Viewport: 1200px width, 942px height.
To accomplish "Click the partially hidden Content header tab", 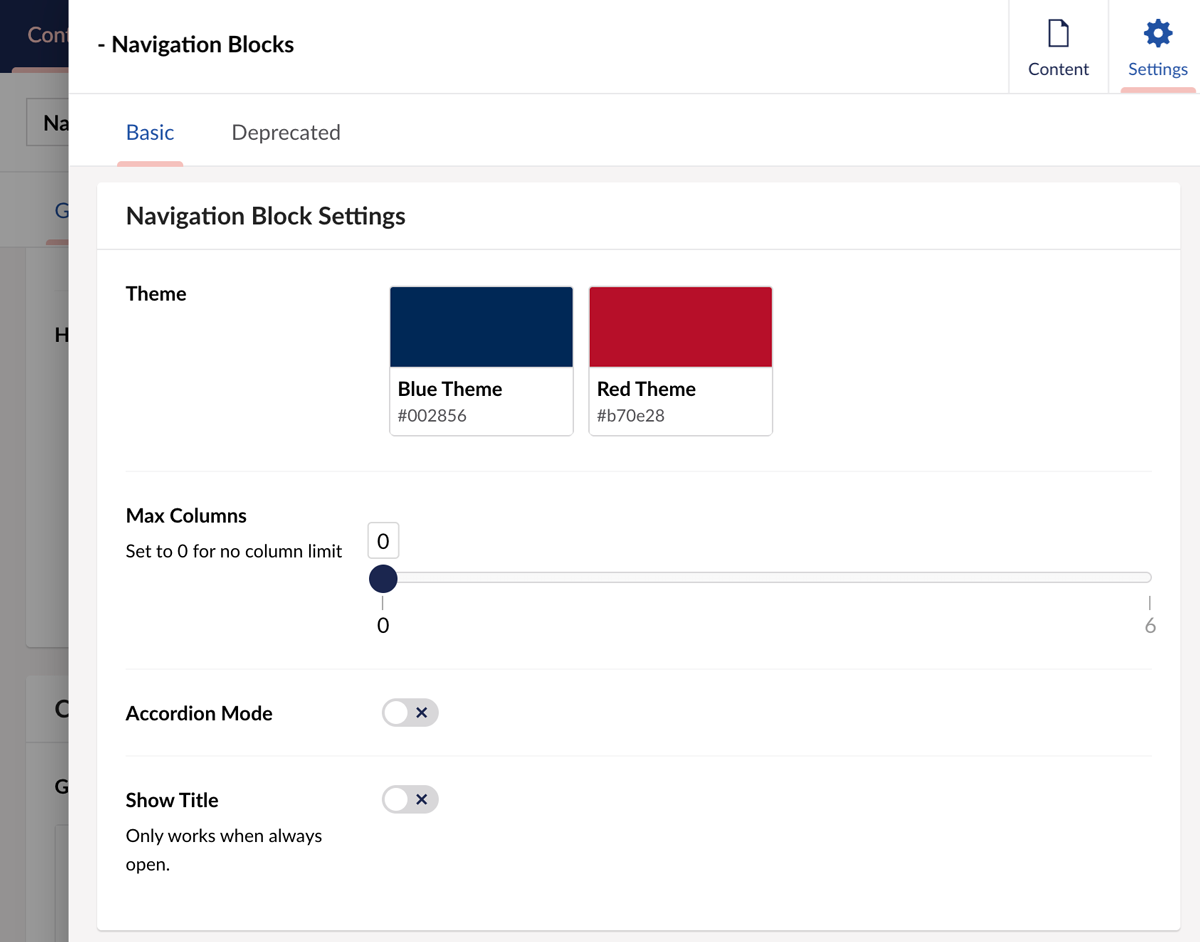I will click(45, 35).
